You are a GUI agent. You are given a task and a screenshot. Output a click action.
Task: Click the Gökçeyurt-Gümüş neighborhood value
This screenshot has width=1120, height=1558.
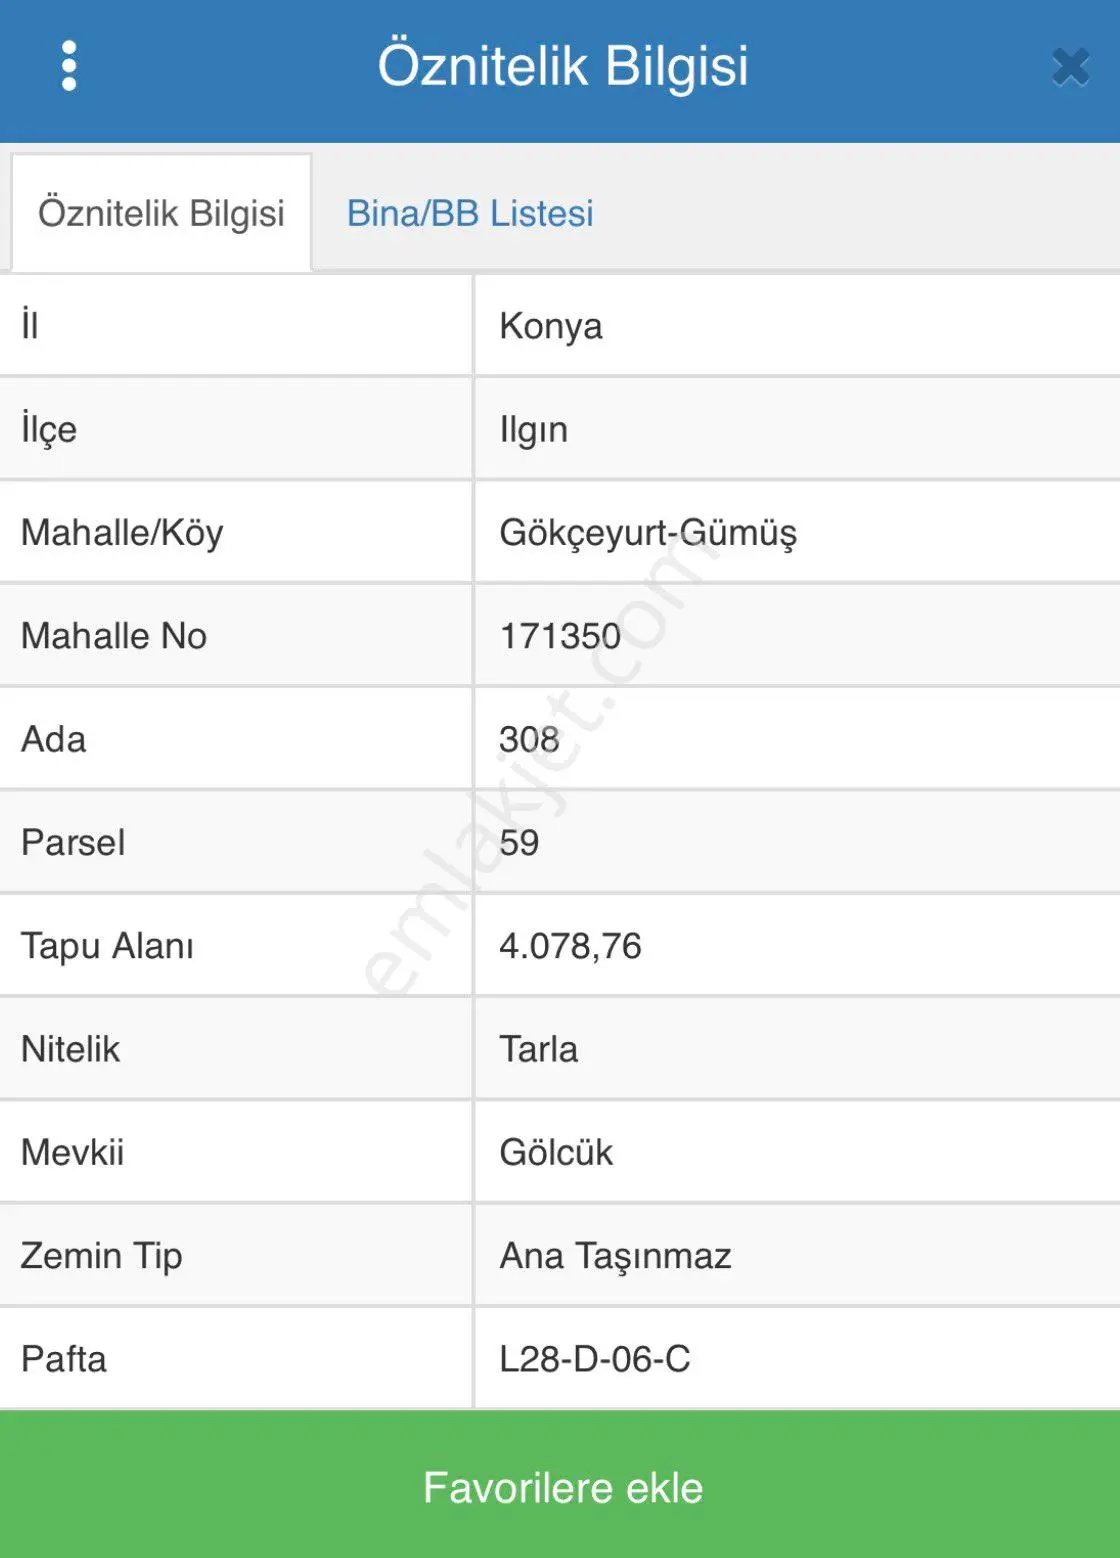tap(648, 533)
